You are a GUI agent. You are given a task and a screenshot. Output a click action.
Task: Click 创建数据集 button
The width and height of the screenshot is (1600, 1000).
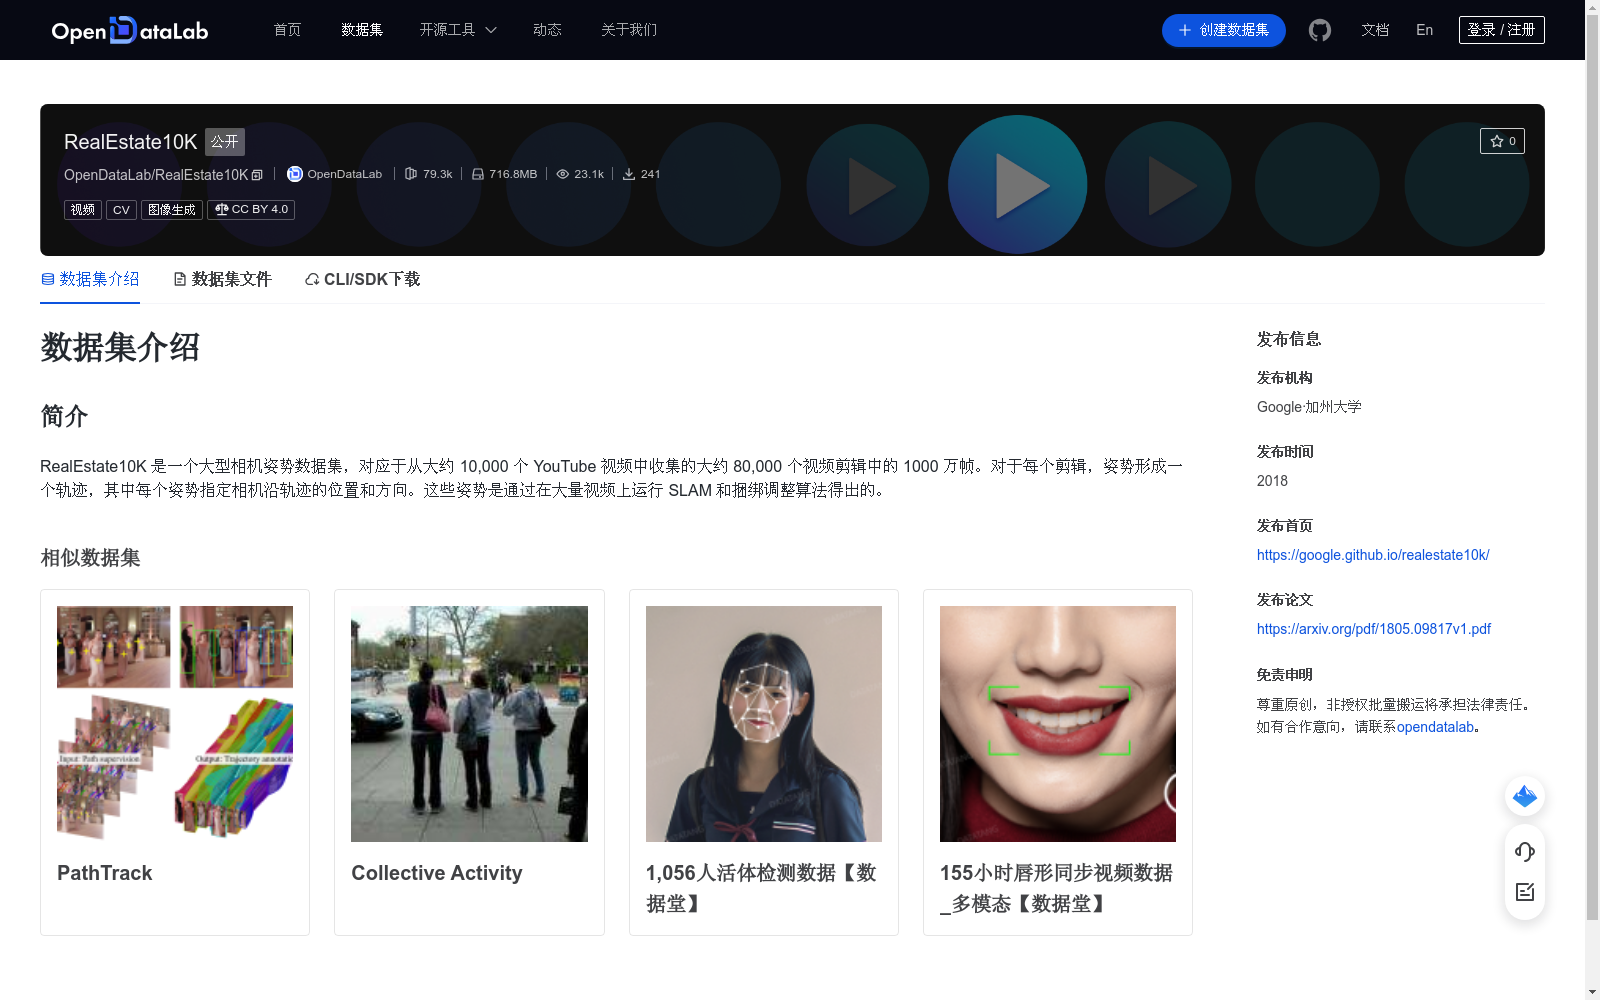click(x=1224, y=30)
